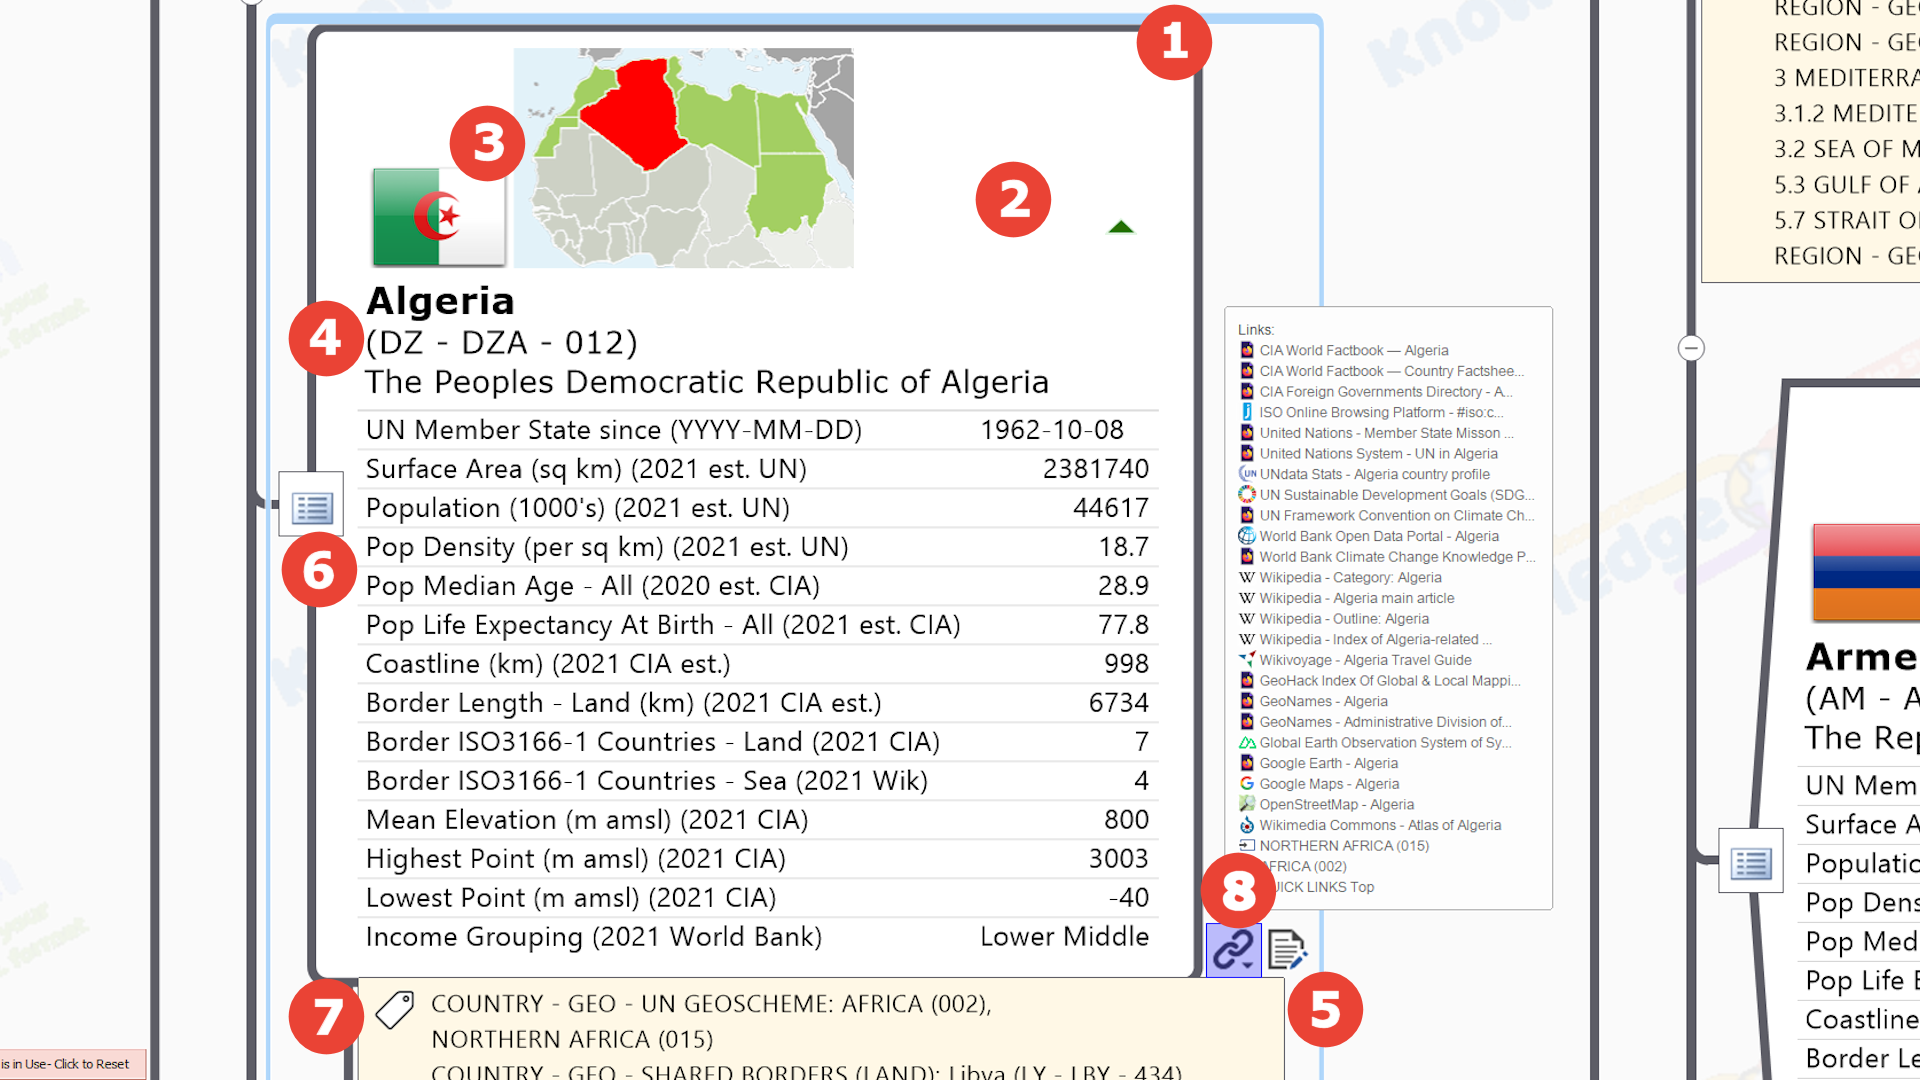Open Google Maps - Algeria link
This screenshot has width=1920, height=1080.
pos(1328,784)
